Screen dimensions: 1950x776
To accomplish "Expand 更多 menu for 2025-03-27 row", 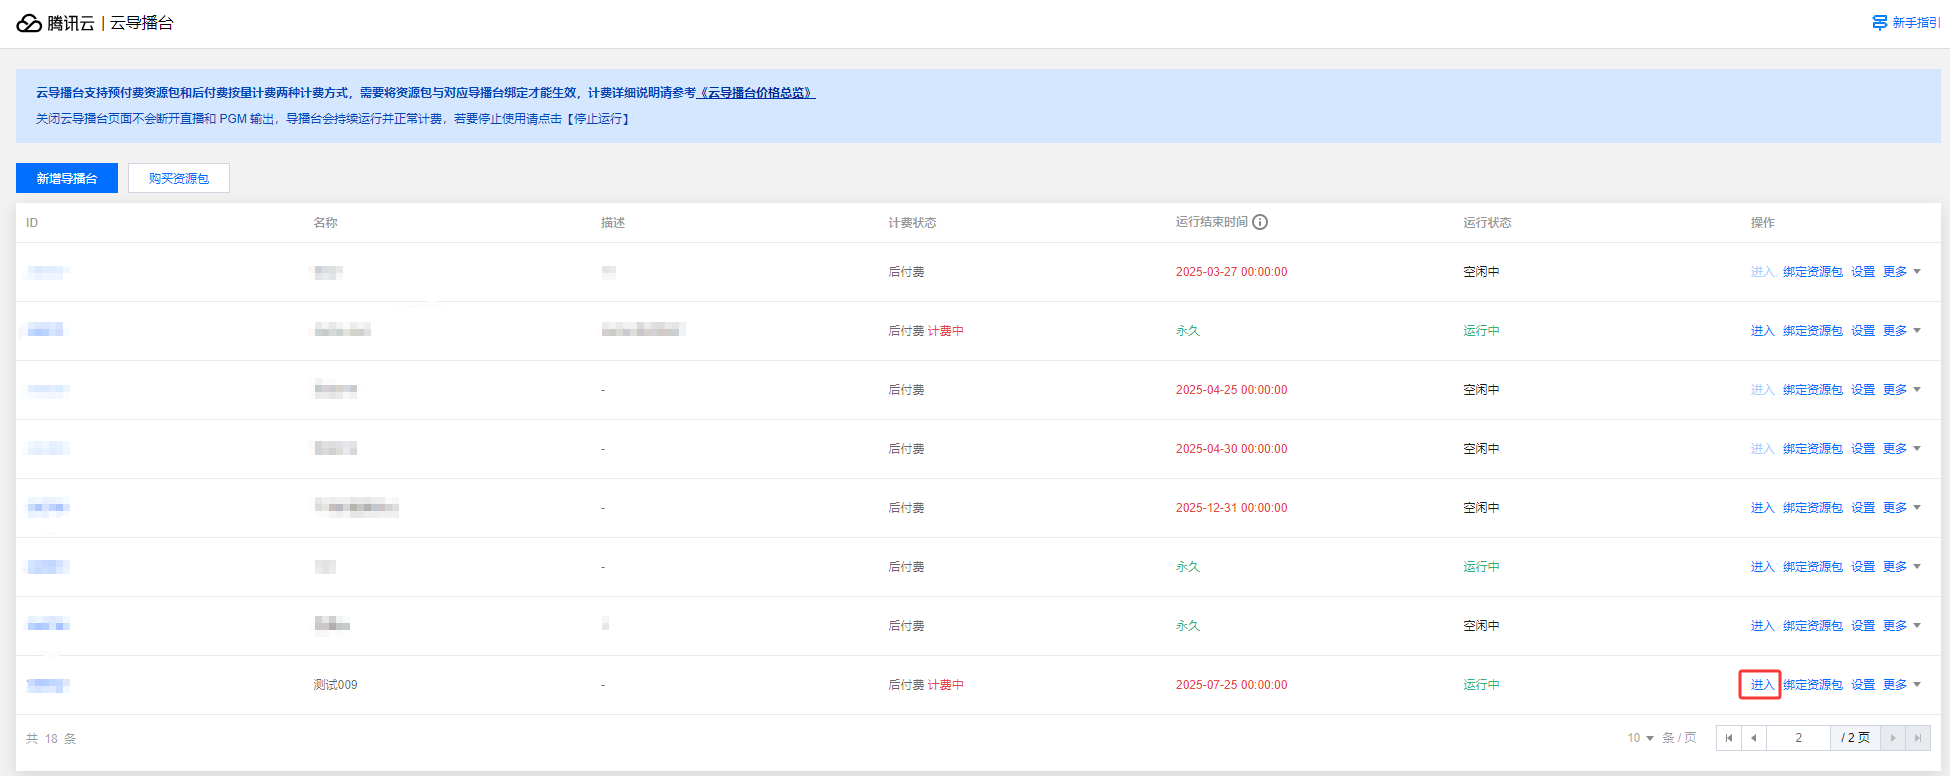I will coord(1902,272).
